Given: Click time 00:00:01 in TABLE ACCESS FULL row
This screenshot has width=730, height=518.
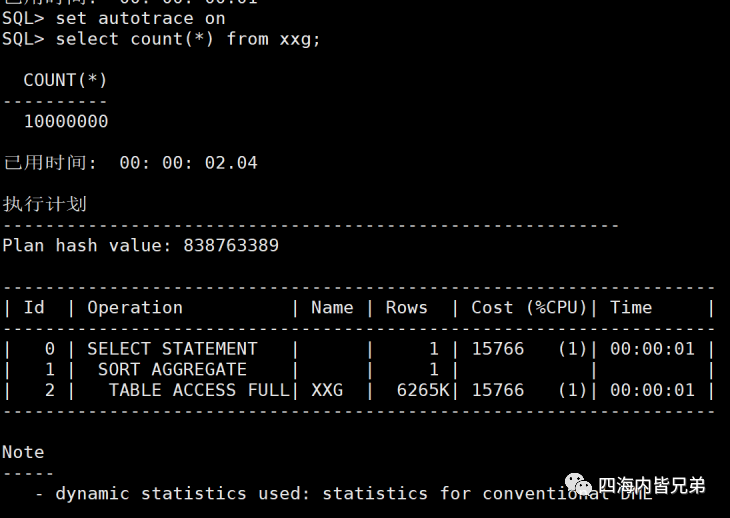Looking at the screenshot, I should click(x=652, y=390).
